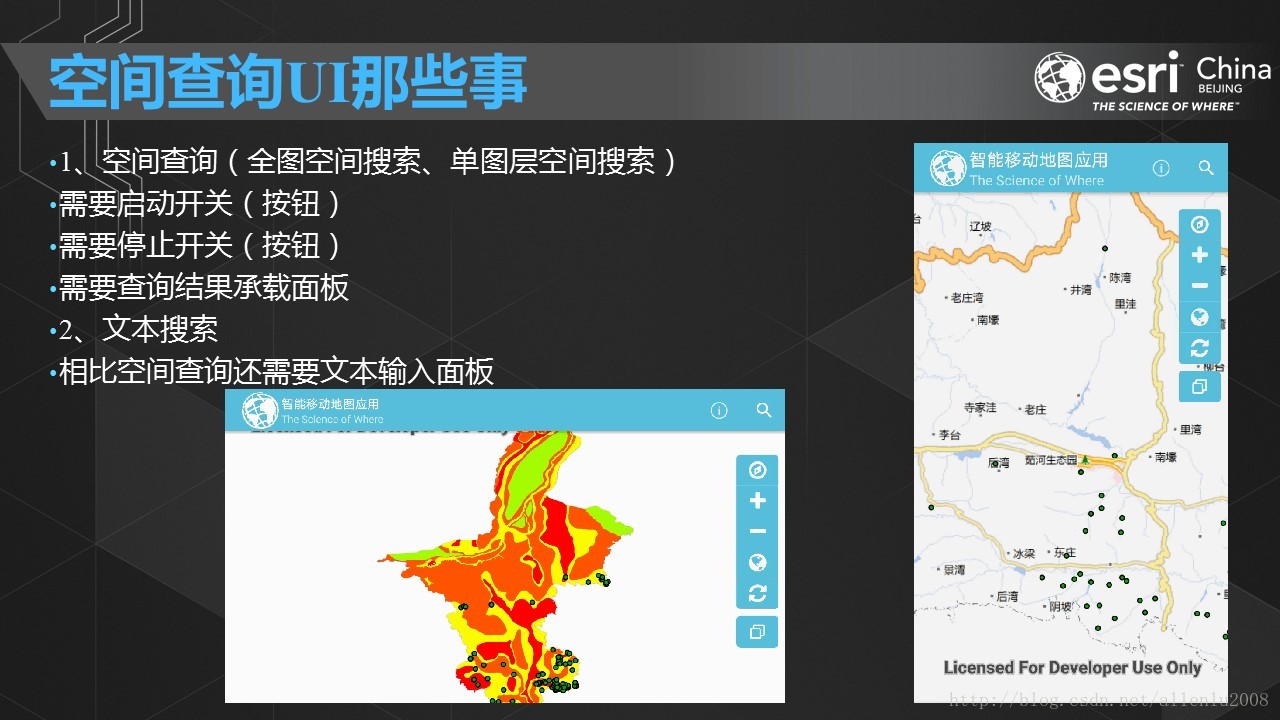Click the map label 辽坡
Image resolution: width=1280 pixels, height=720 pixels.
(x=980, y=227)
